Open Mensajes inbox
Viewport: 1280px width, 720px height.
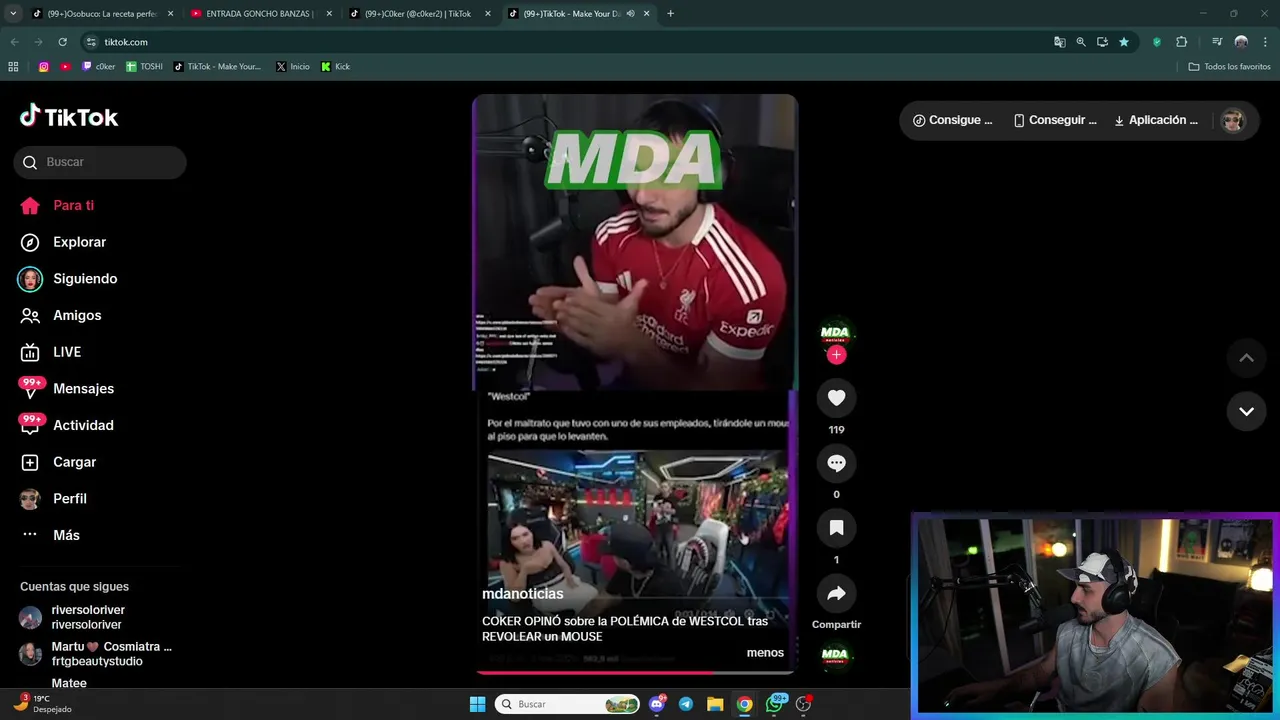tap(67, 388)
